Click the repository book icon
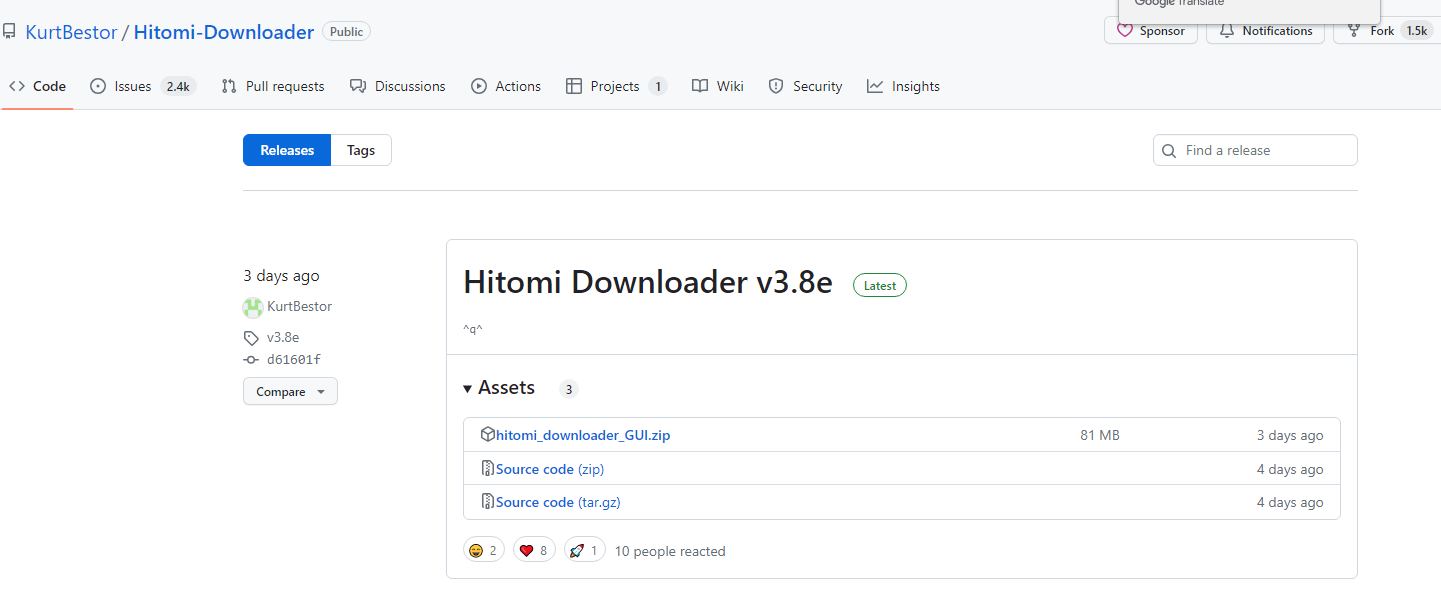The height and width of the screenshot is (602, 1441). click(9, 32)
